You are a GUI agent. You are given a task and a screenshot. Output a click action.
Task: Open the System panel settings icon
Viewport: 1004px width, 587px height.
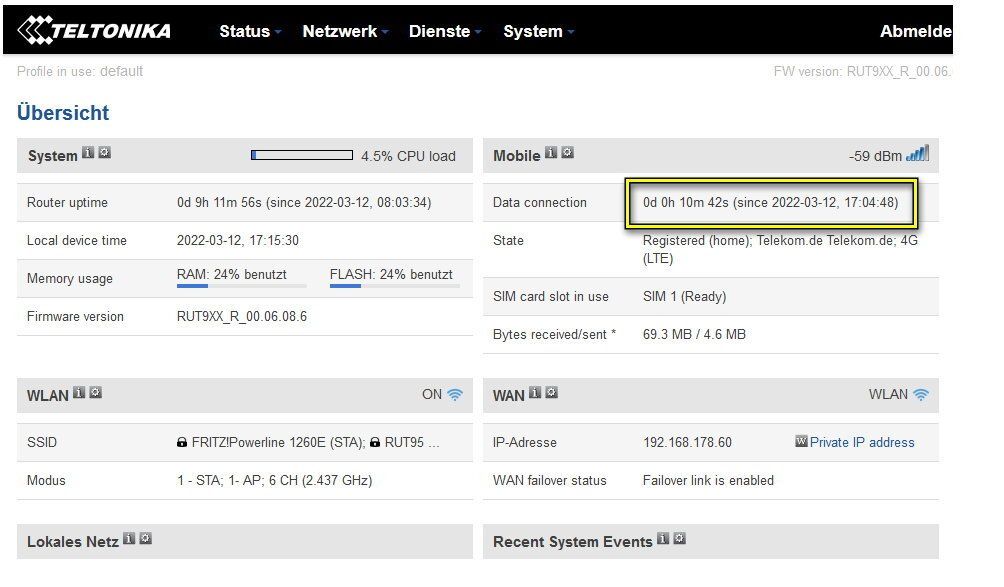click(x=105, y=154)
